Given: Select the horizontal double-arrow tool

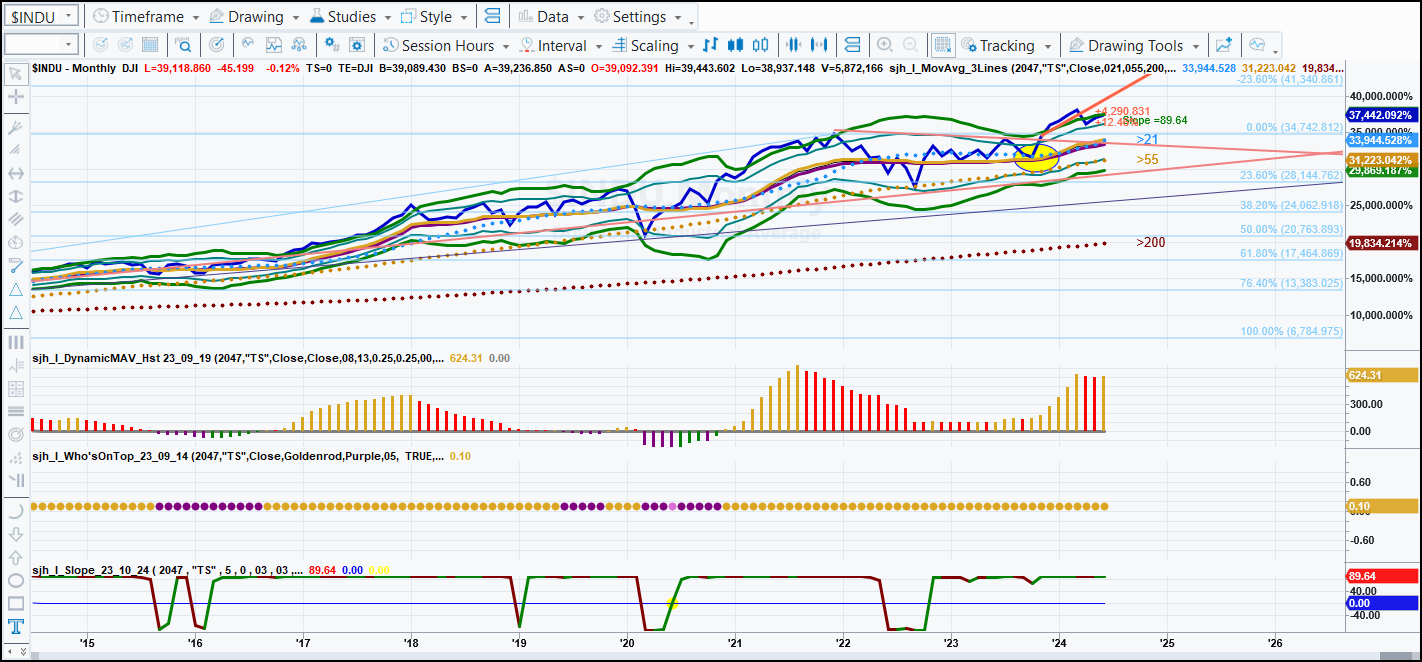Looking at the screenshot, I should pos(15,173).
